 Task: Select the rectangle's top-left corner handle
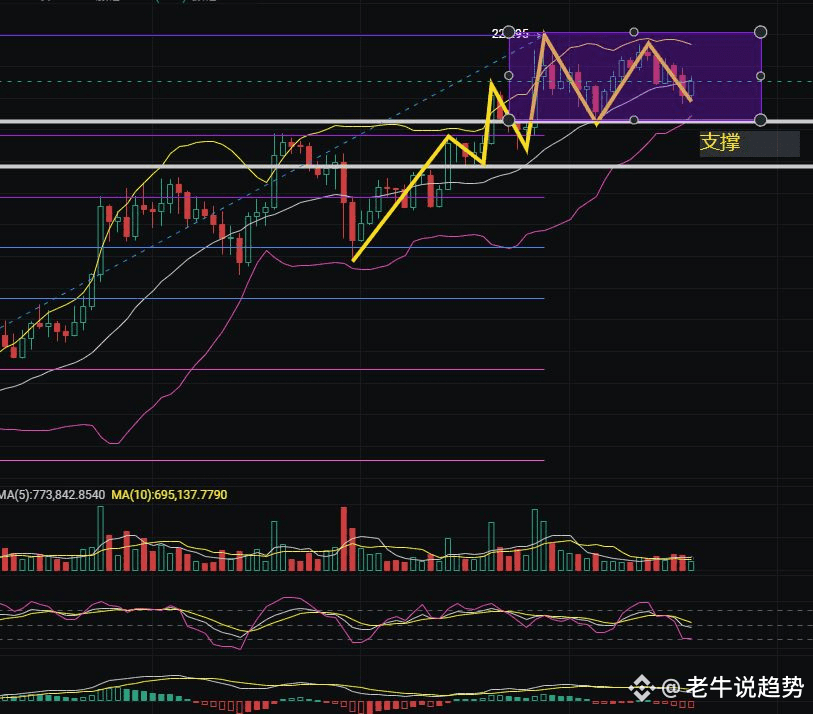point(509,32)
